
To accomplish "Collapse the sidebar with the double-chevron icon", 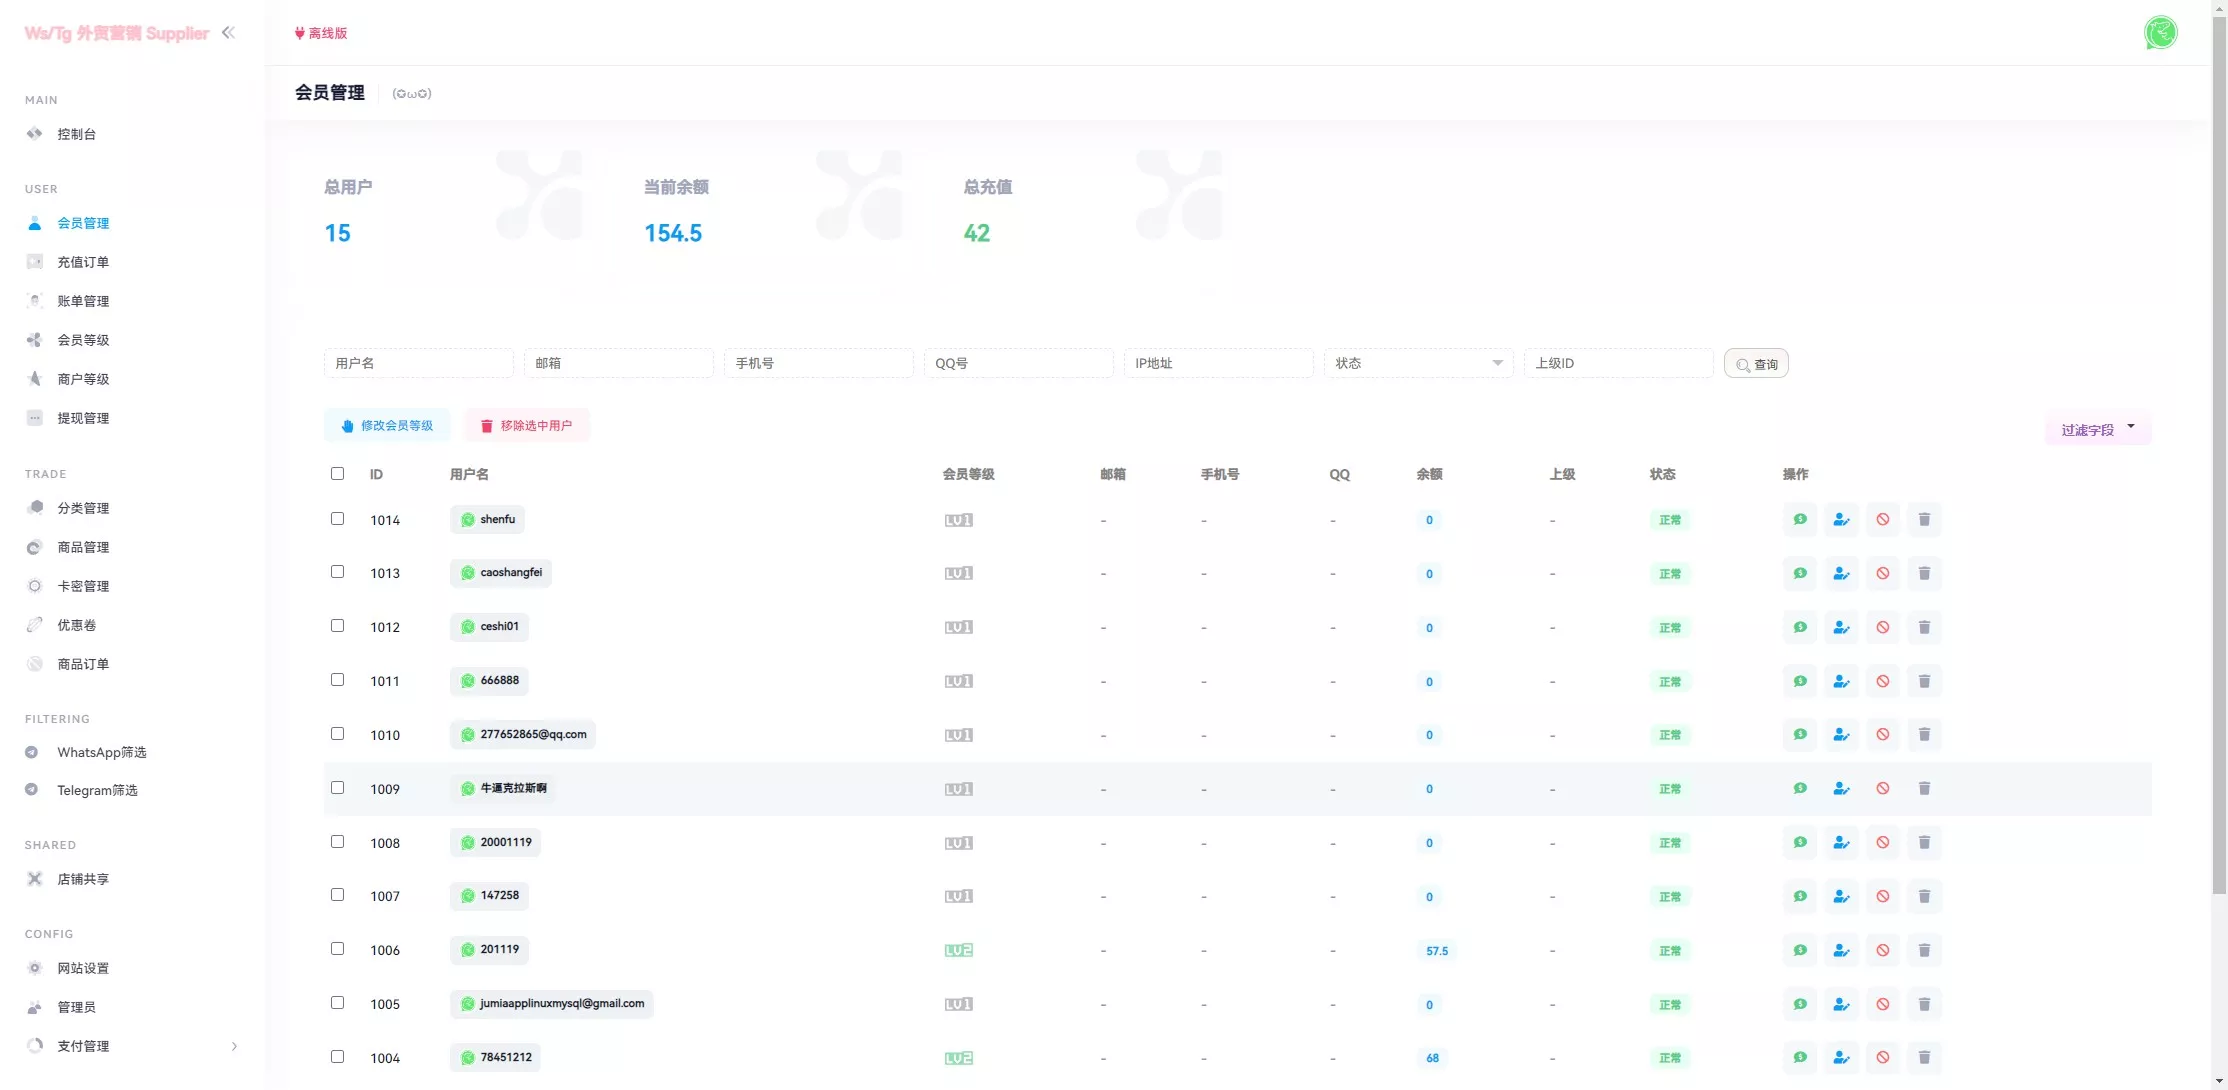I will (x=228, y=32).
